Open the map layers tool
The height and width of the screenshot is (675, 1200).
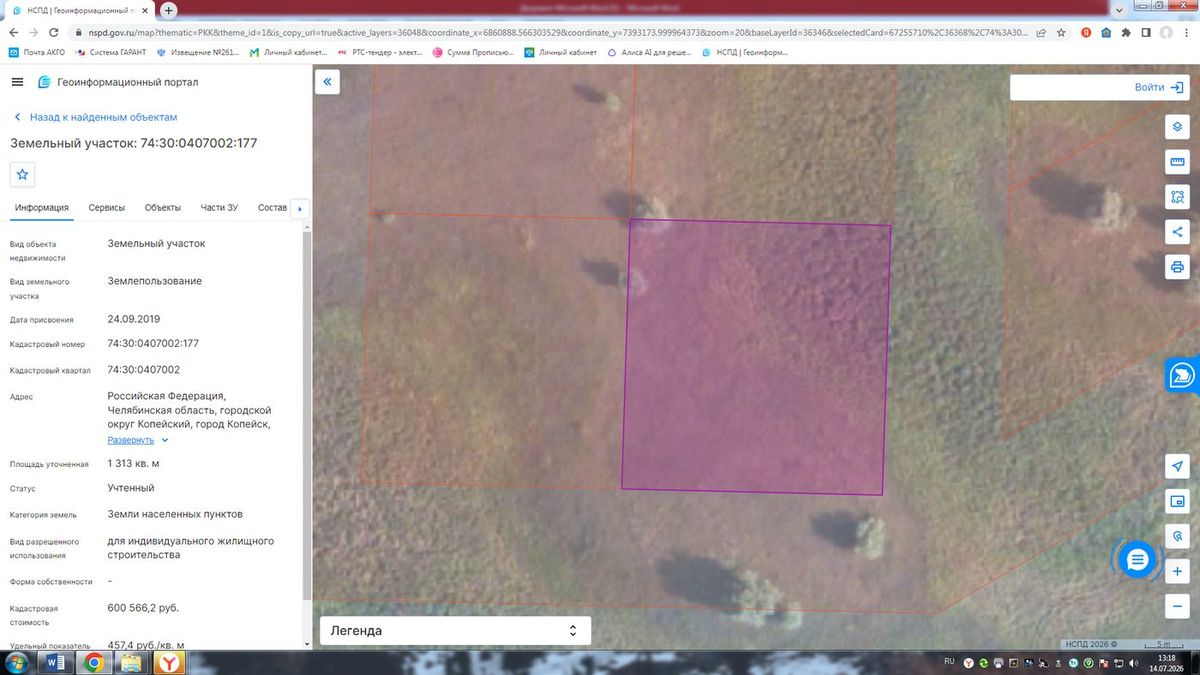(x=1177, y=127)
